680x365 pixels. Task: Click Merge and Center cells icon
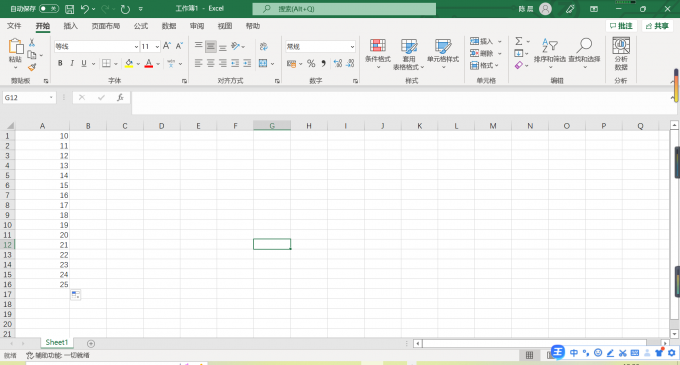coord(263,64)
